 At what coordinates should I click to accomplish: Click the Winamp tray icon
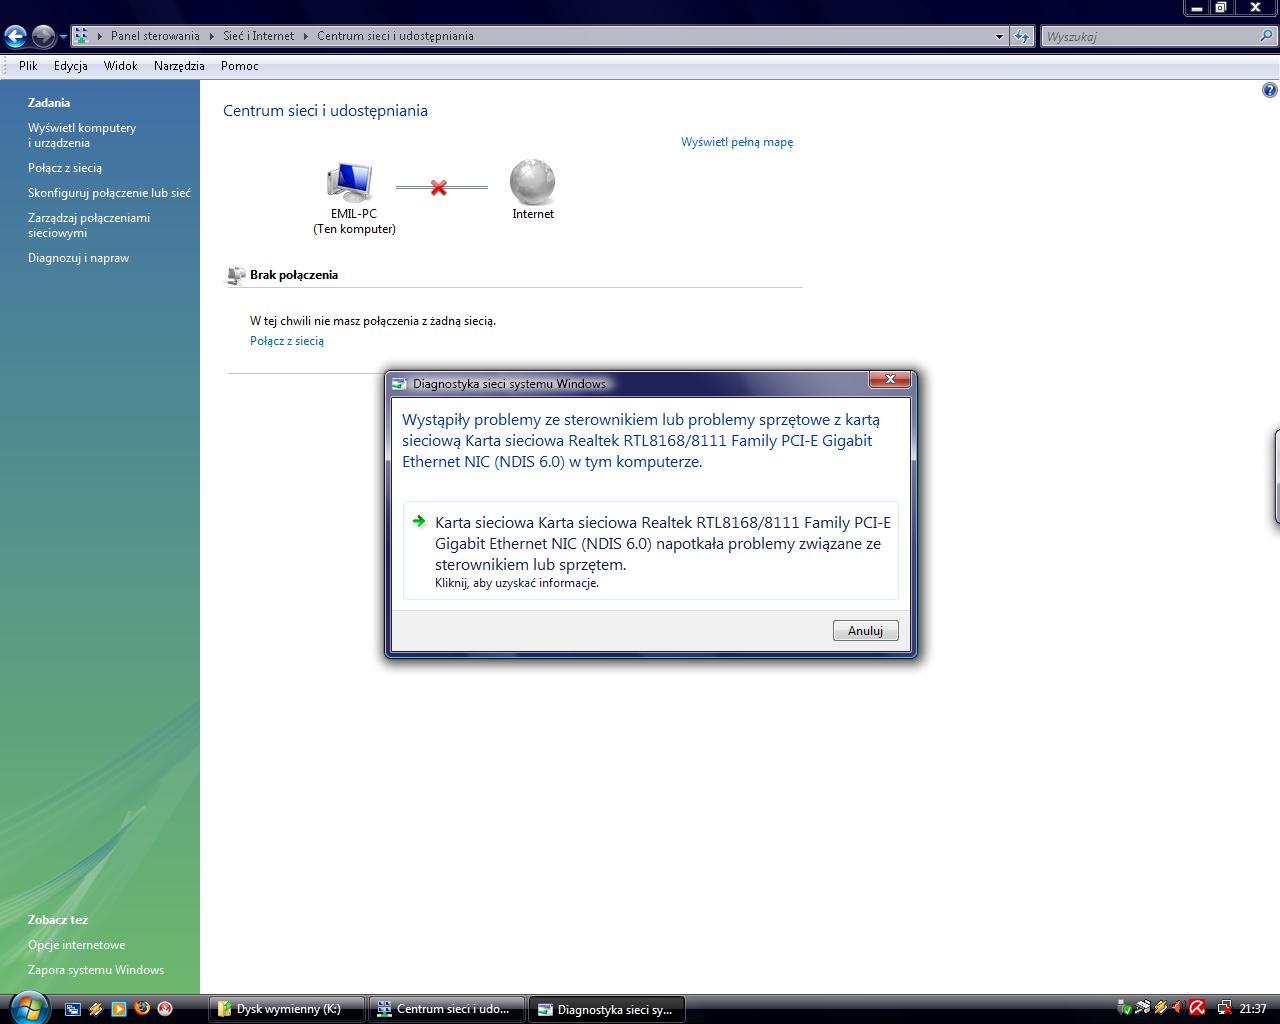[x=1160, y=1008]
